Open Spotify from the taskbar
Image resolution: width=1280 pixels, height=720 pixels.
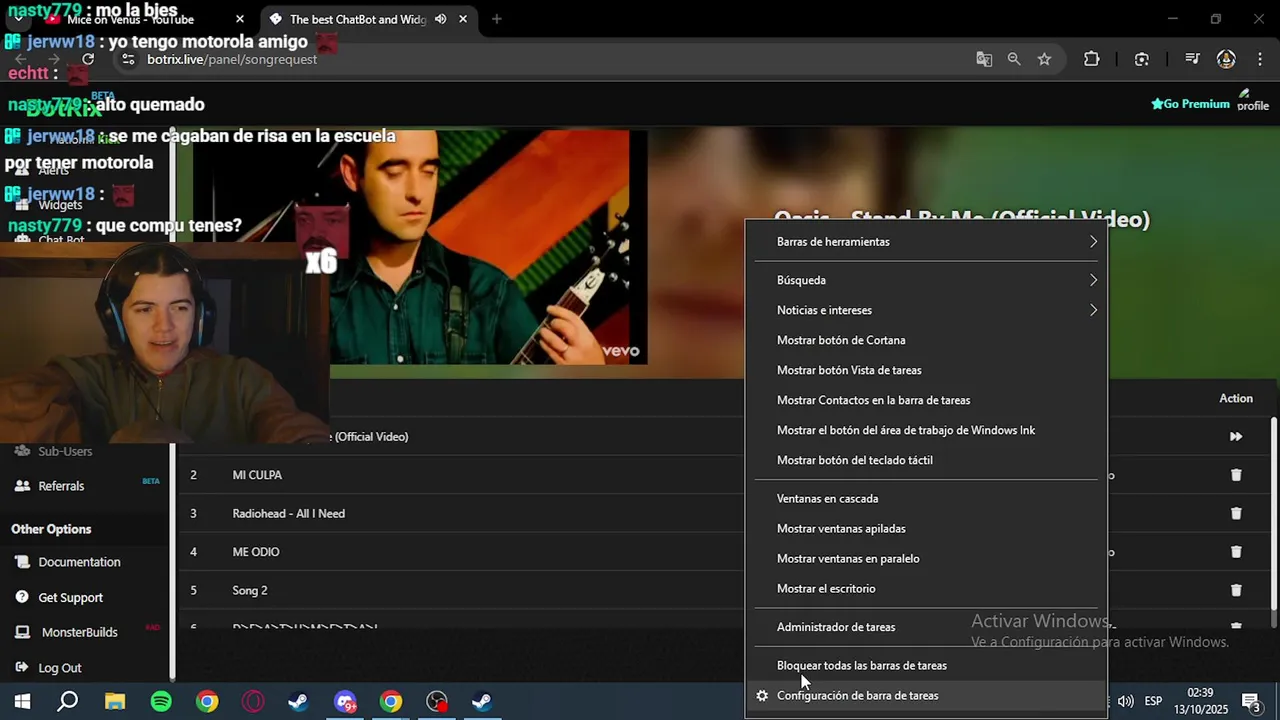[x=161, y=702]
